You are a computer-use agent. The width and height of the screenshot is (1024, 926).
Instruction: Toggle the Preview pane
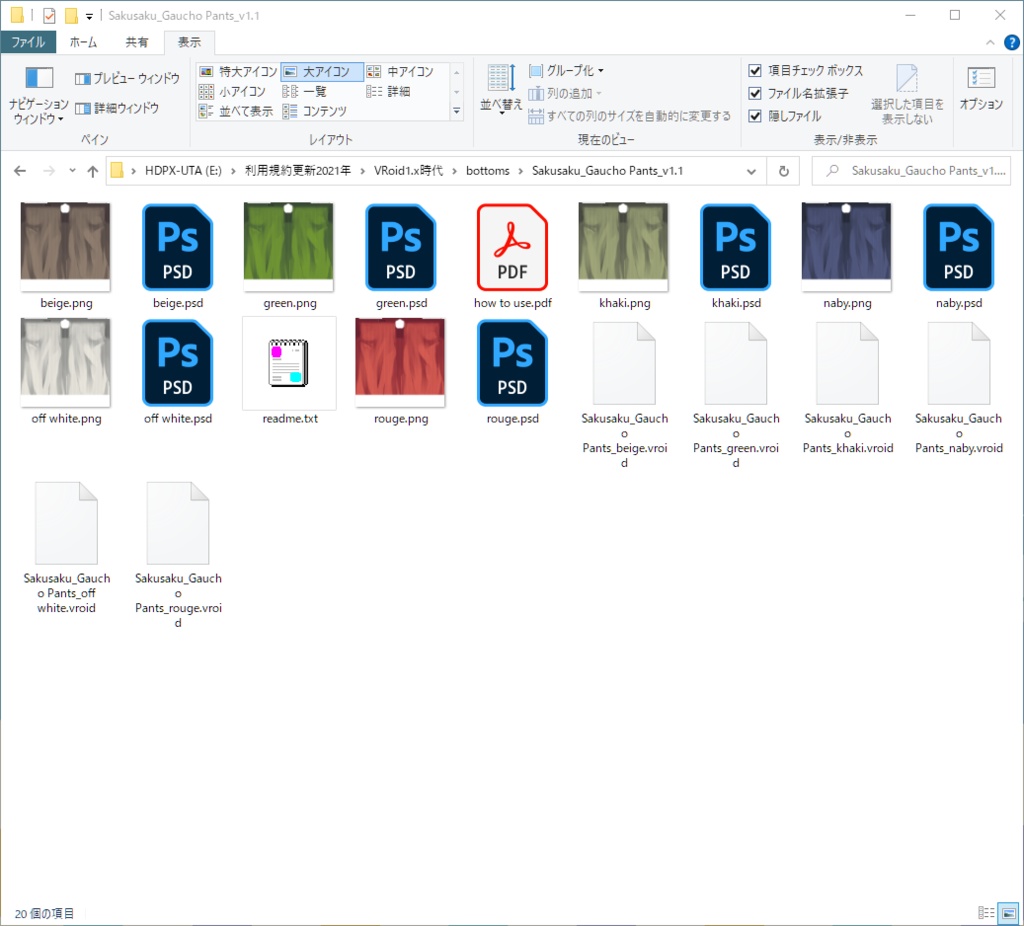click(127, 78)
